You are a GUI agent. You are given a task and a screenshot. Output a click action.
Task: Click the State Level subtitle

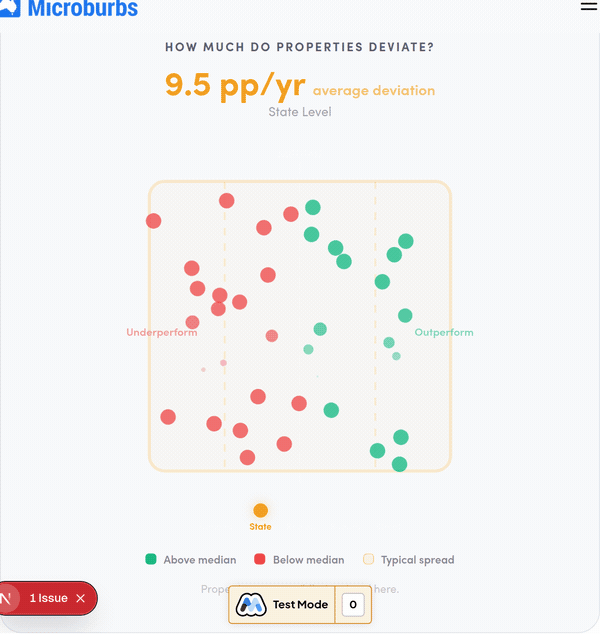300,112
